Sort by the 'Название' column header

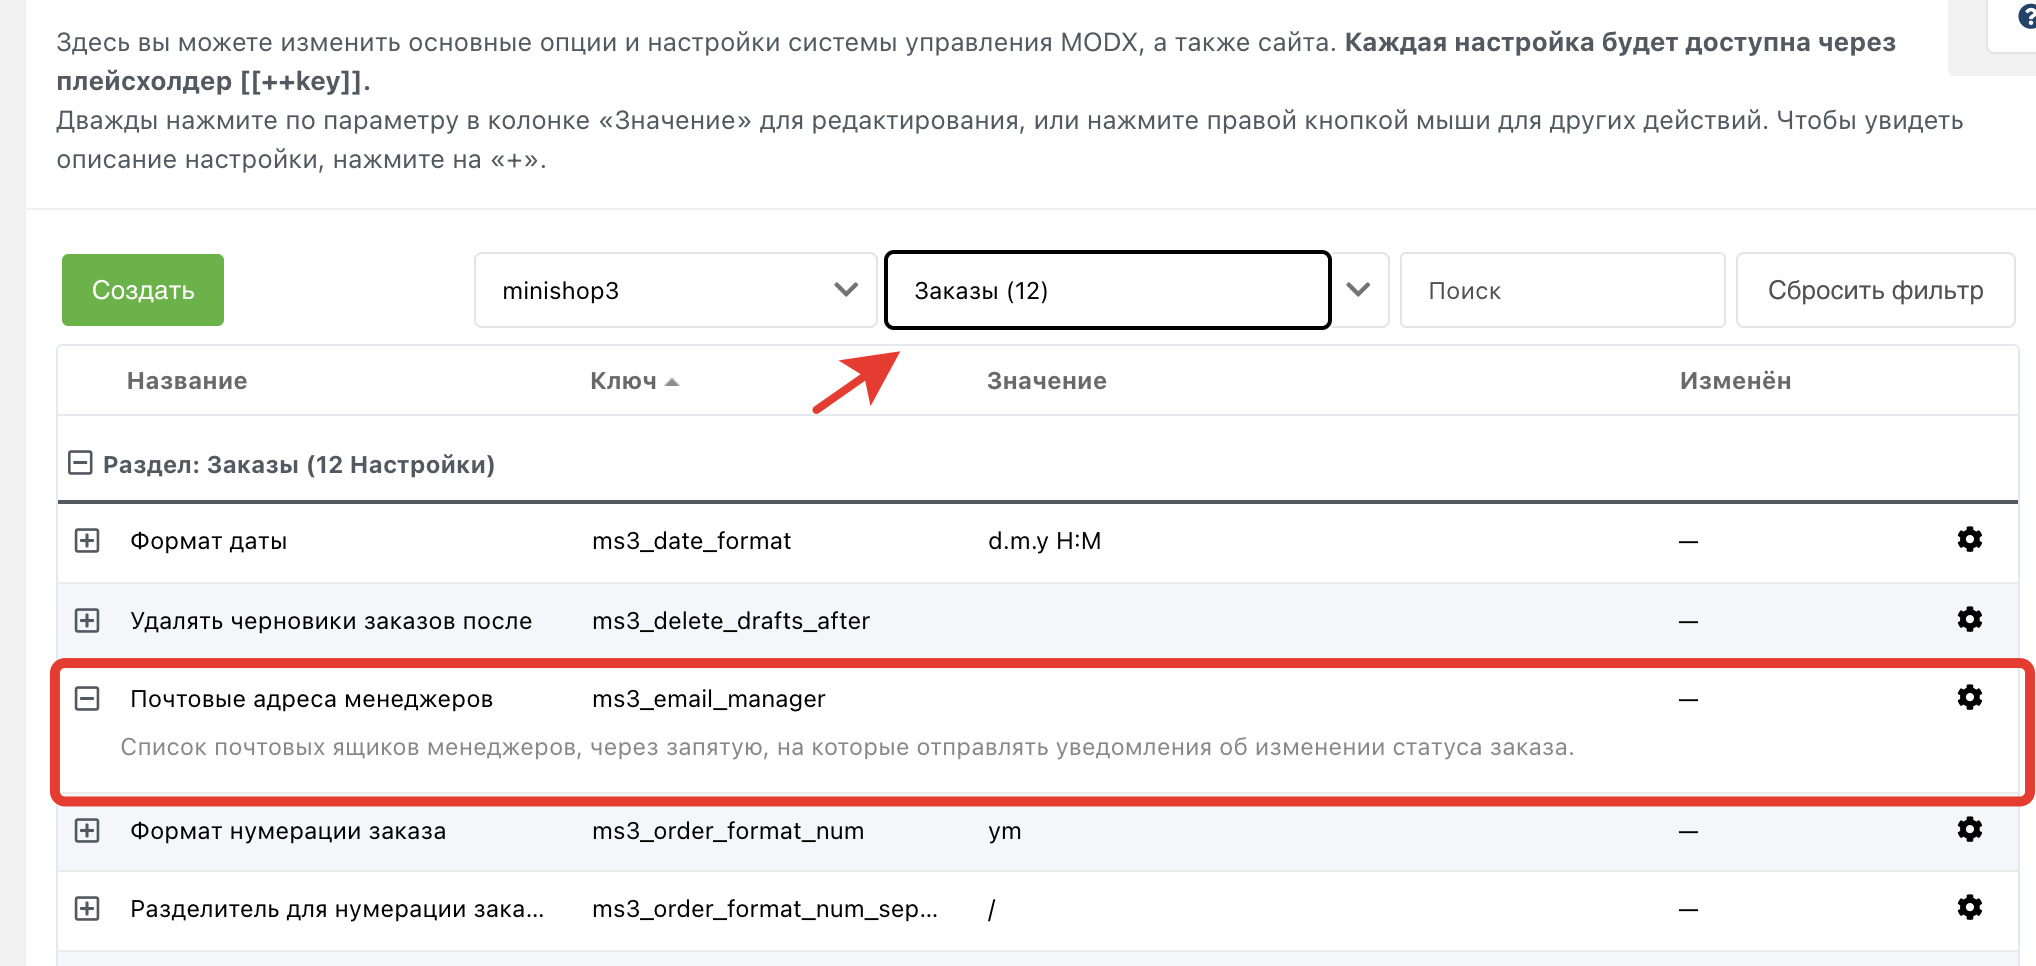tap(187, 381)
